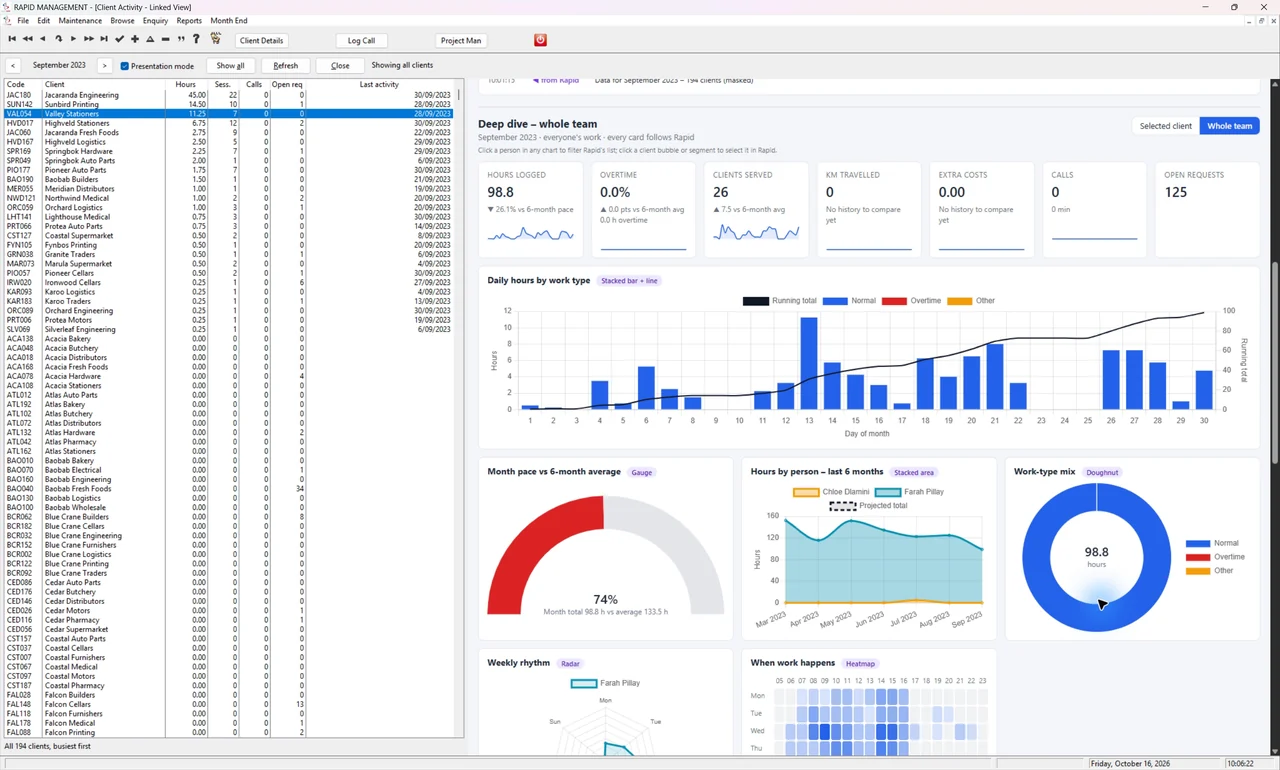This screenshot has height=770, width=1280.
Task: Click the curved arrow toolbar icon
Action: [58, 40]
